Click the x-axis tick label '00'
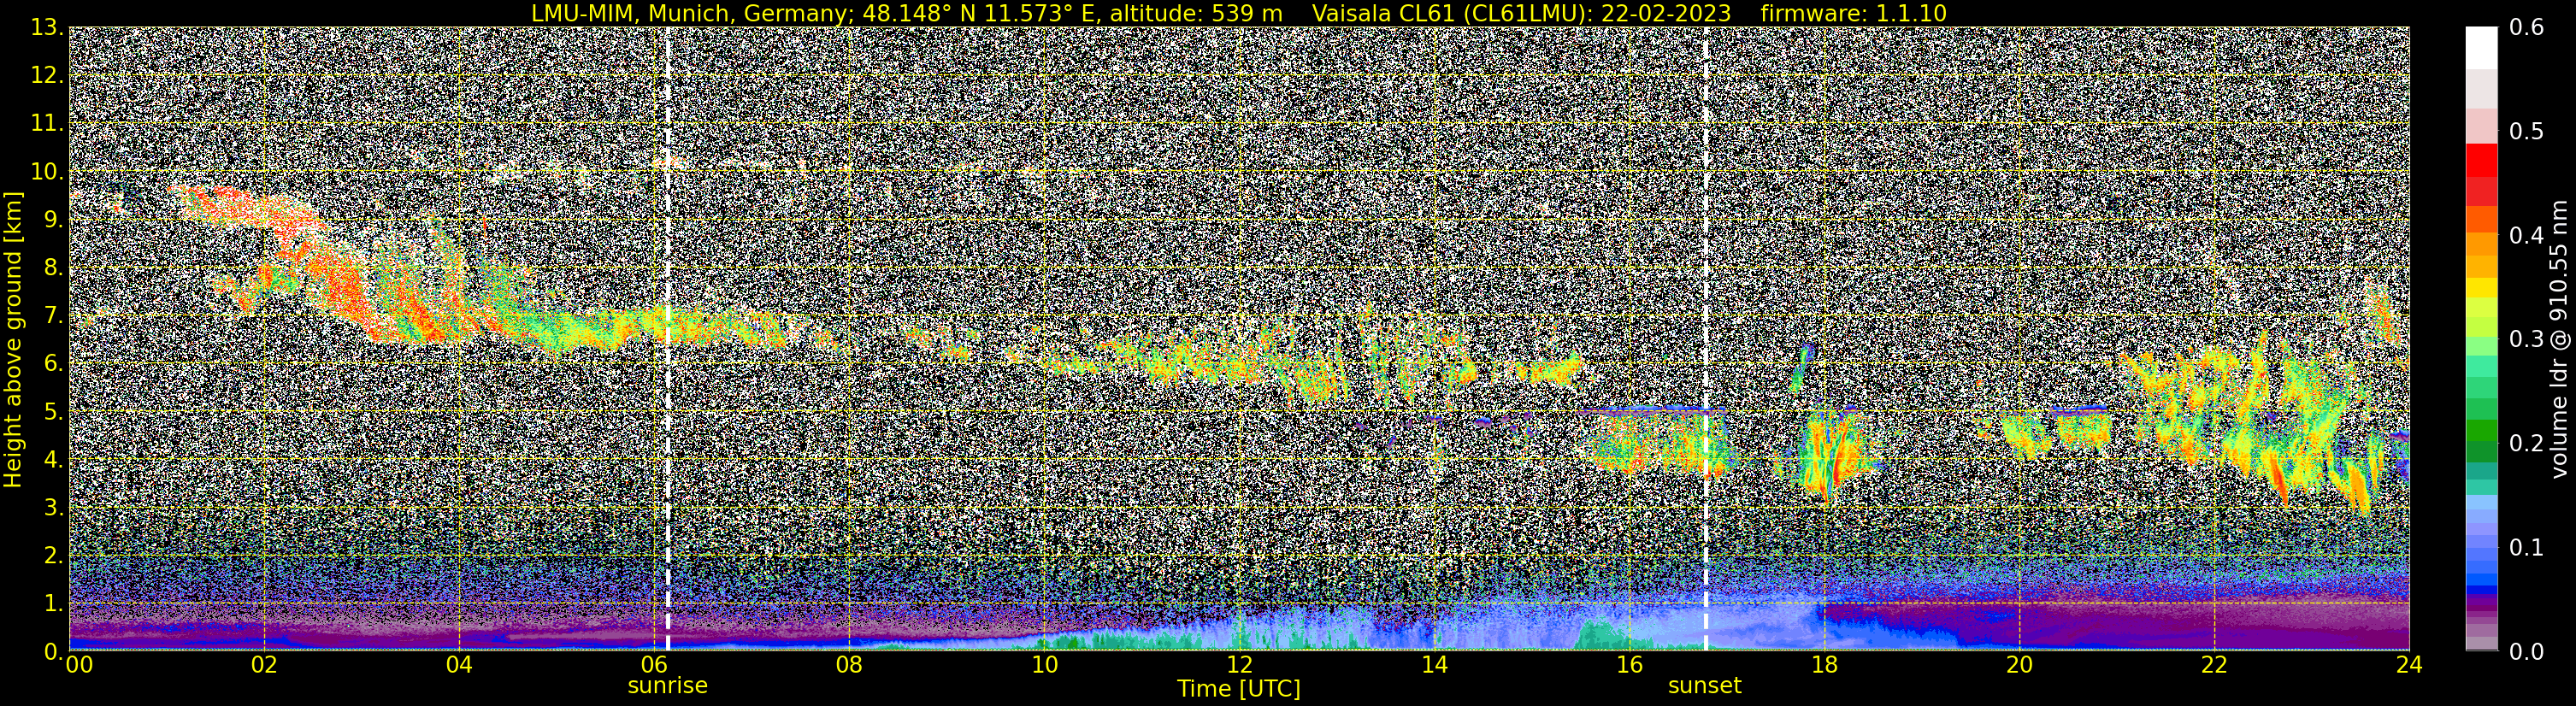The height and width of the screenshot is (706, 2576). (x=79, y=665)
